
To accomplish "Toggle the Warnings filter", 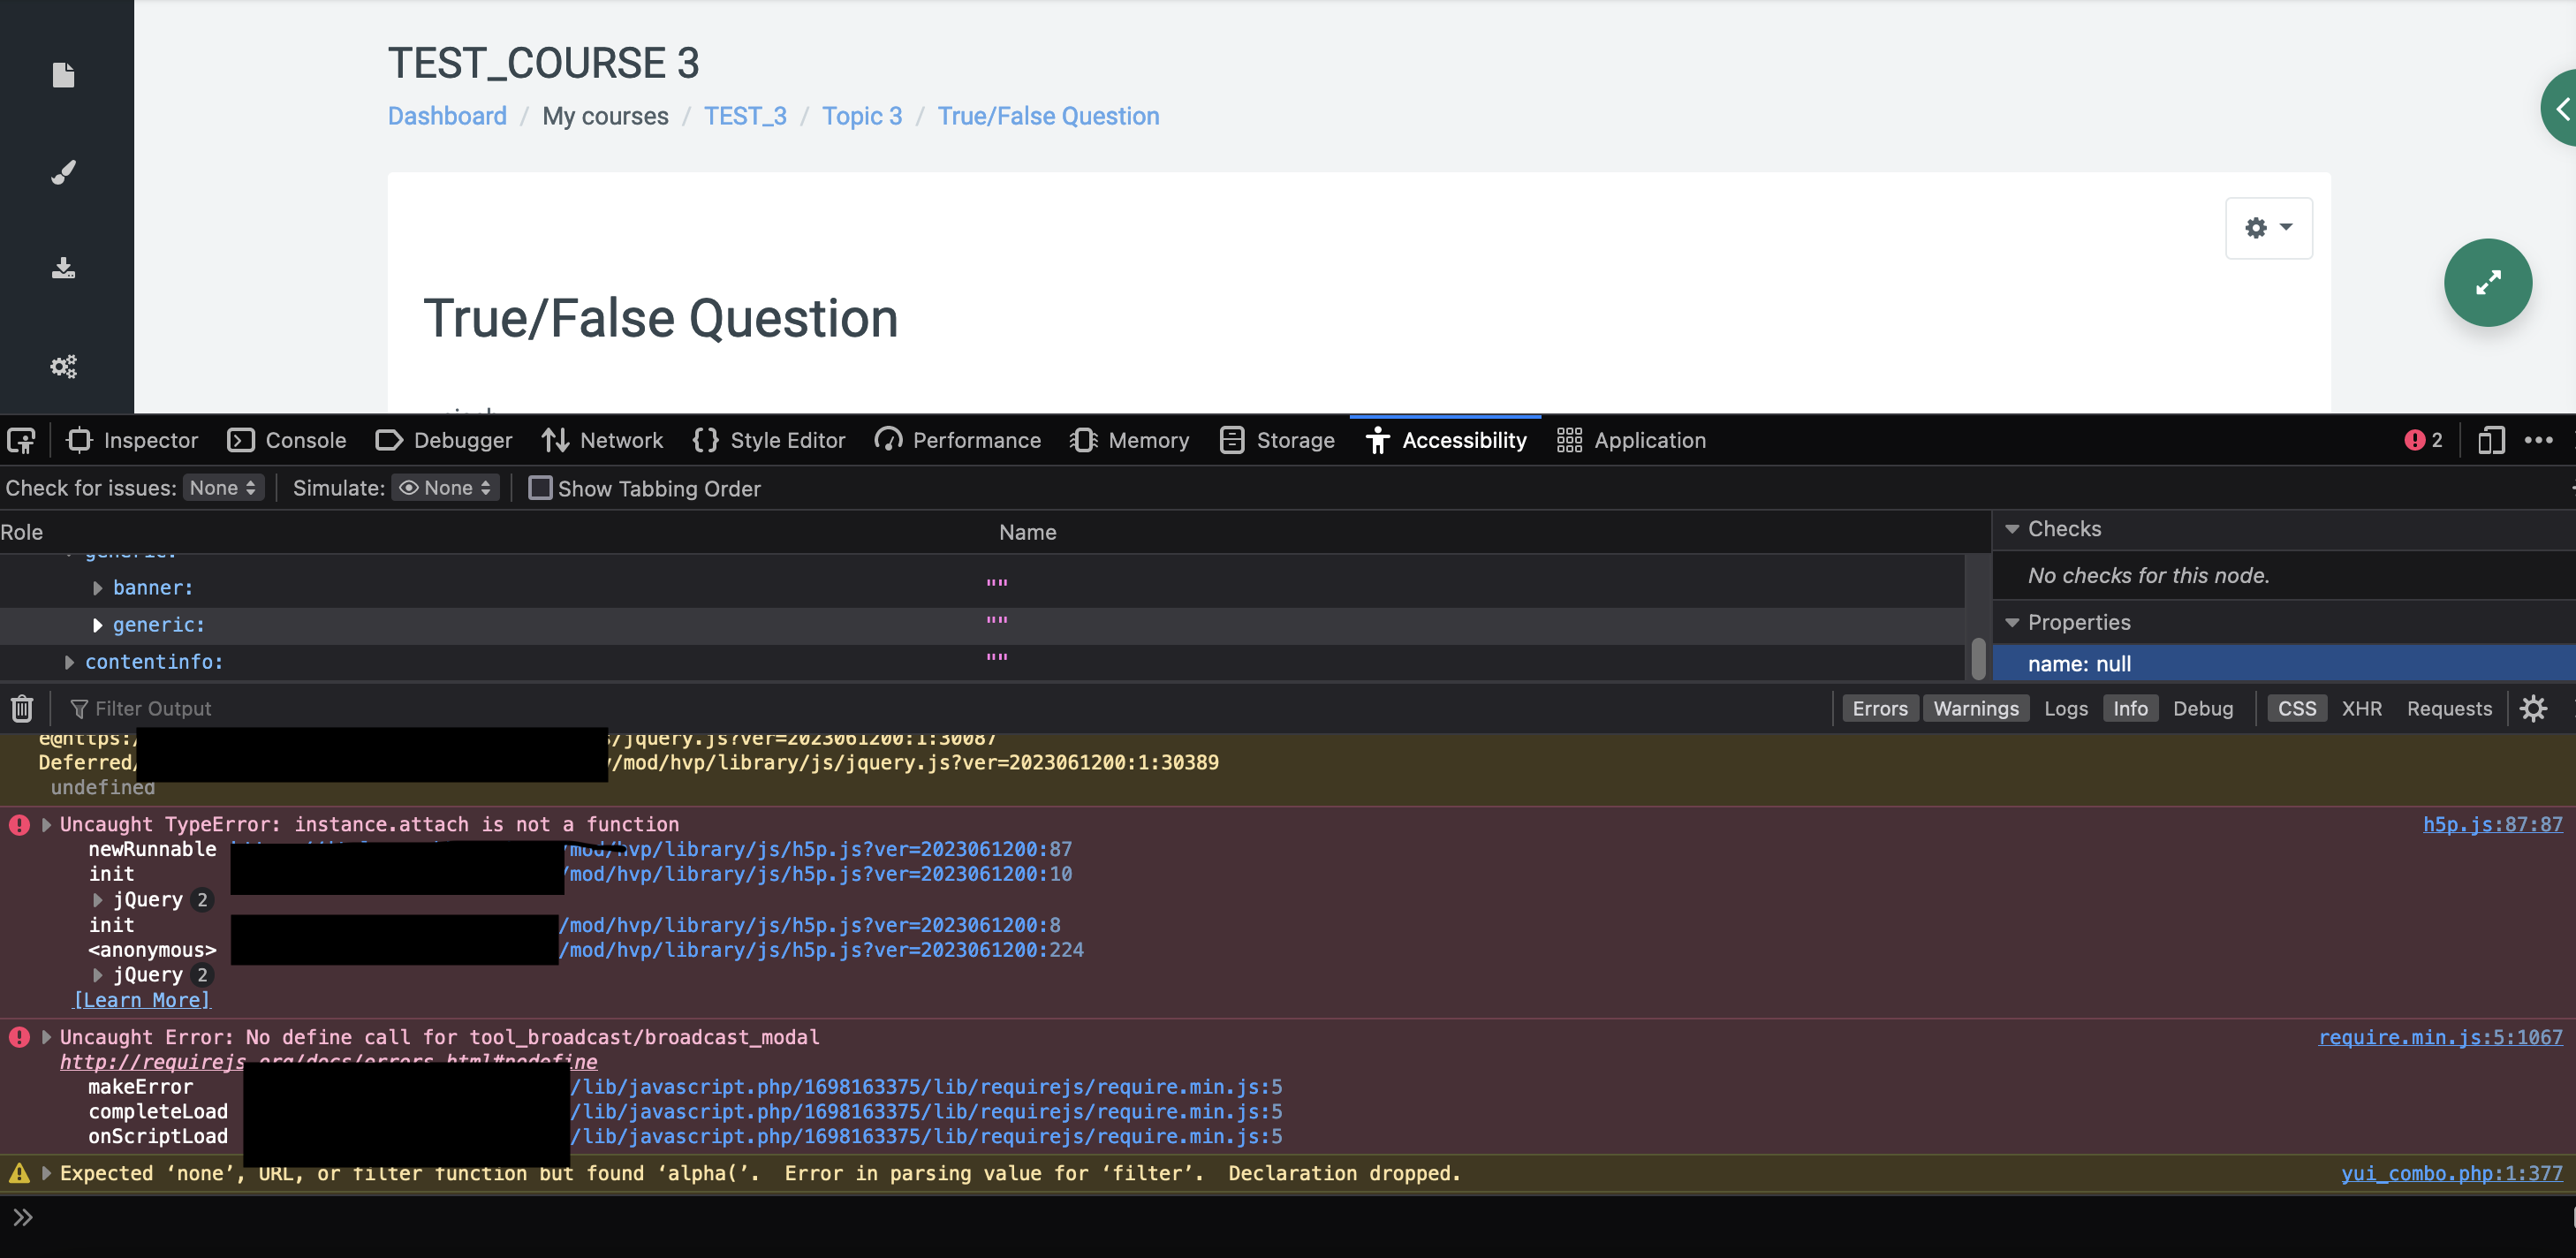I will [x=1975, y=708].
